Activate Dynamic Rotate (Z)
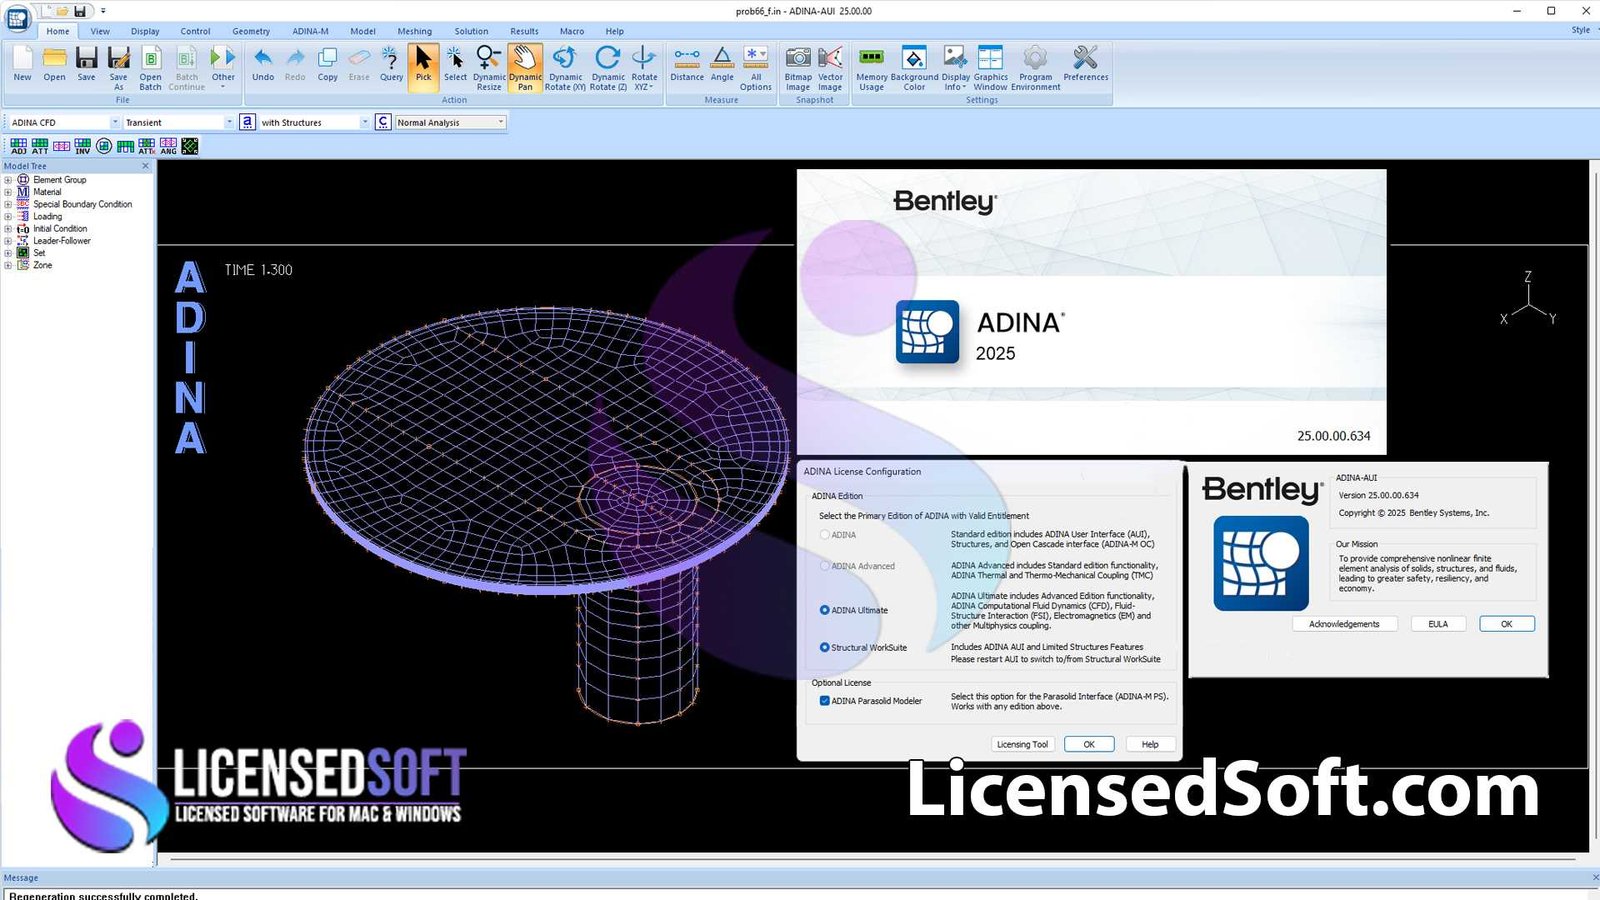1600x900 pixels. tap(608, 68)
